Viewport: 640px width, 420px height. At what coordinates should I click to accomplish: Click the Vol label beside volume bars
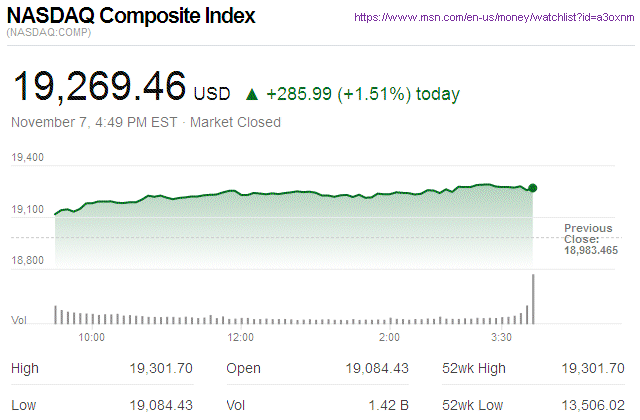[18, 320]
